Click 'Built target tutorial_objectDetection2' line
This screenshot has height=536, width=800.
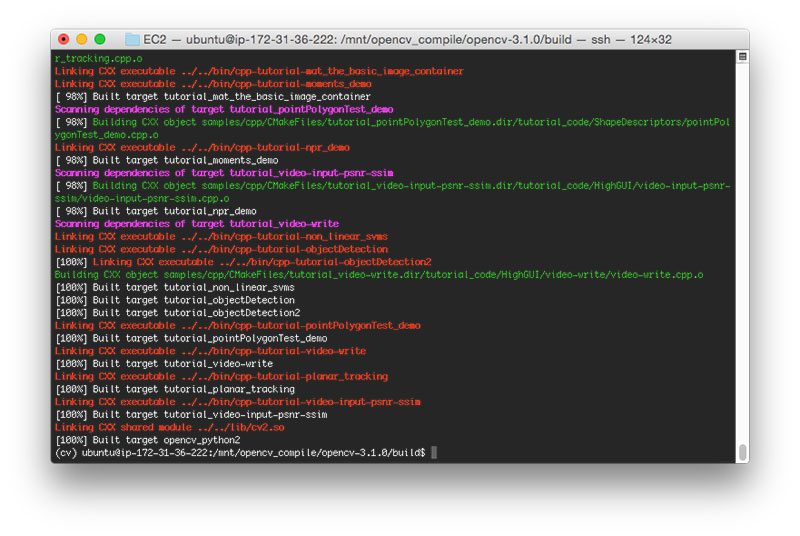[178, 312]
